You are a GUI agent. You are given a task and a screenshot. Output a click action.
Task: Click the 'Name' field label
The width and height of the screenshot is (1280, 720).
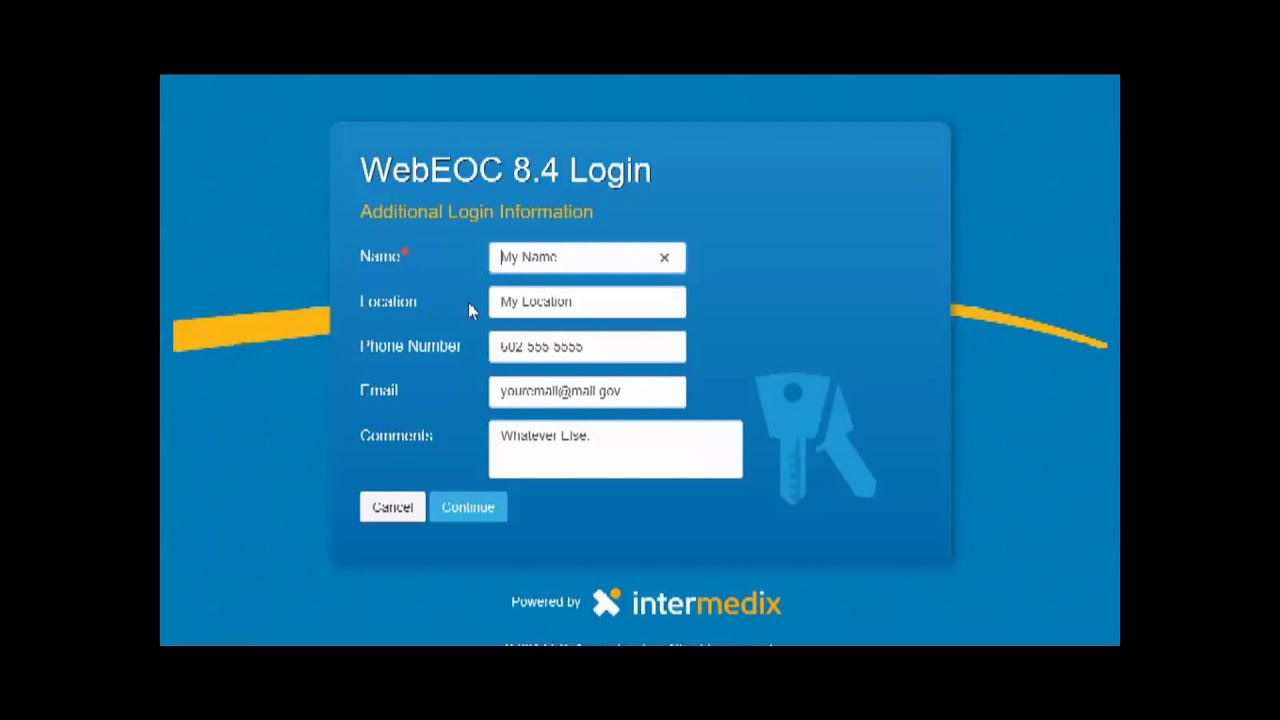click(x=380, y=257)
